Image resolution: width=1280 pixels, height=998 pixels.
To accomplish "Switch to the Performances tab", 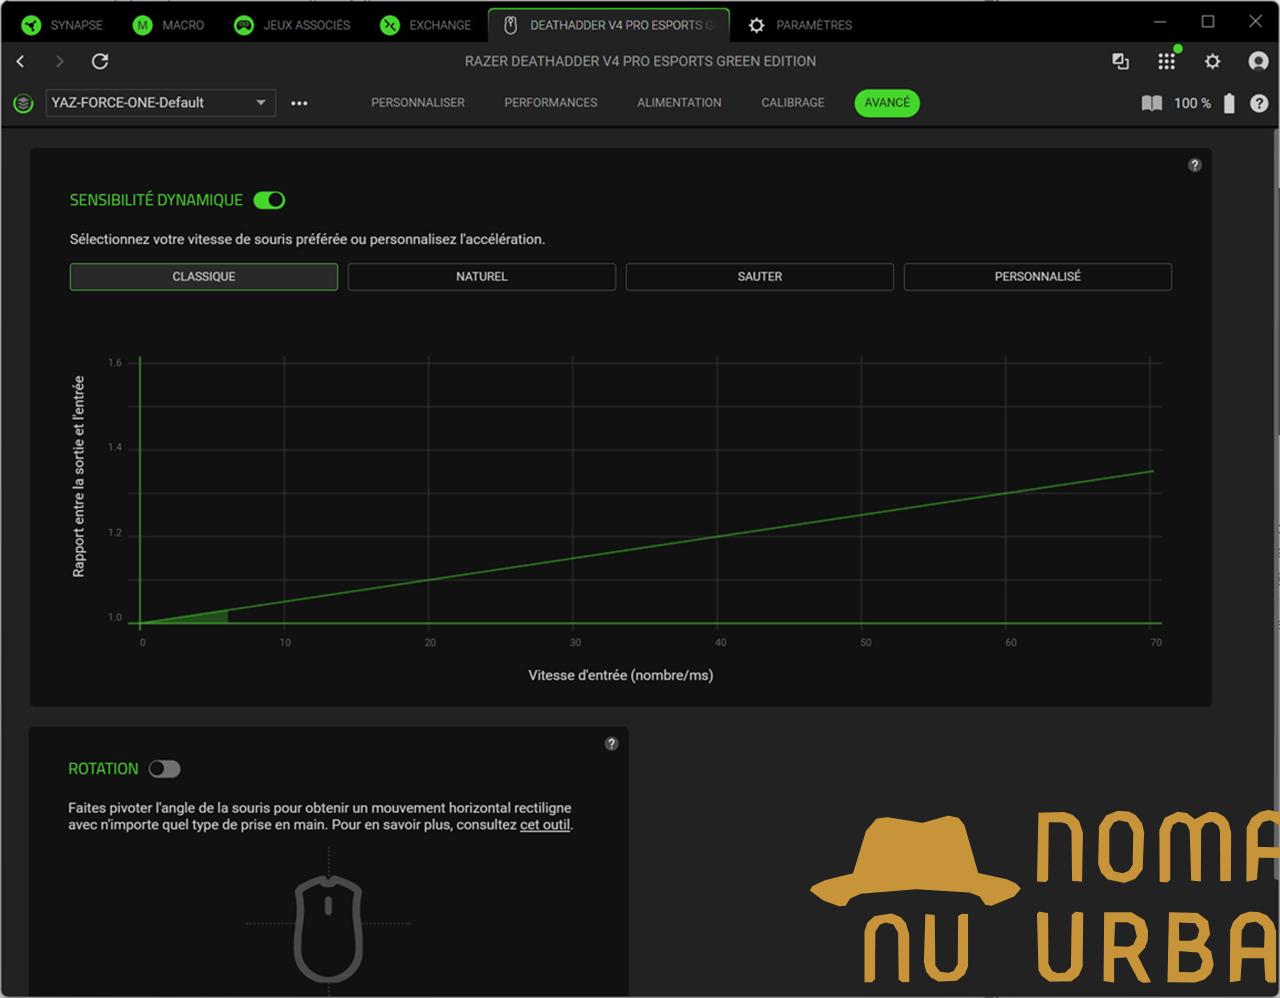I will coord(550,103).
